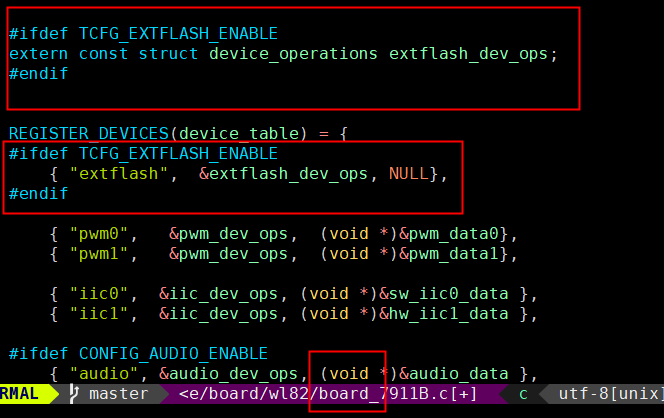
Task: Click the master branch name in status line
Action: pos(118,394)
